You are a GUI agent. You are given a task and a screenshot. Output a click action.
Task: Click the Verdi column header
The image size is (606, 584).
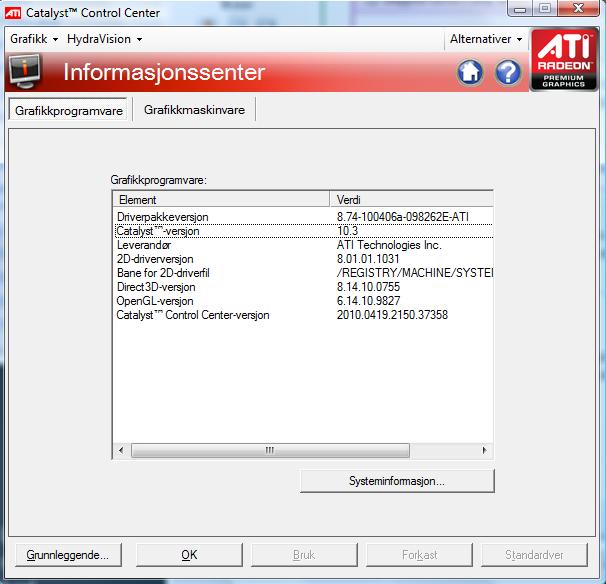click(412, 200)
